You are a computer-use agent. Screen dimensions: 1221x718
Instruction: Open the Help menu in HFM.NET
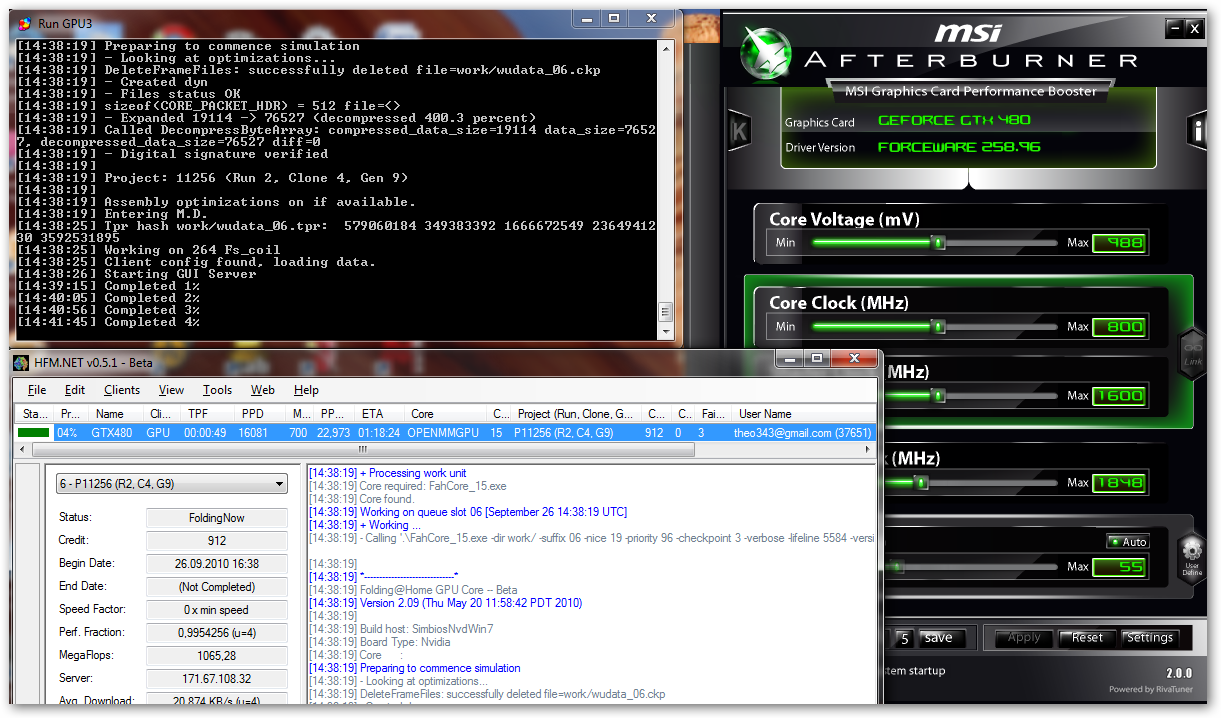(306, 390)
